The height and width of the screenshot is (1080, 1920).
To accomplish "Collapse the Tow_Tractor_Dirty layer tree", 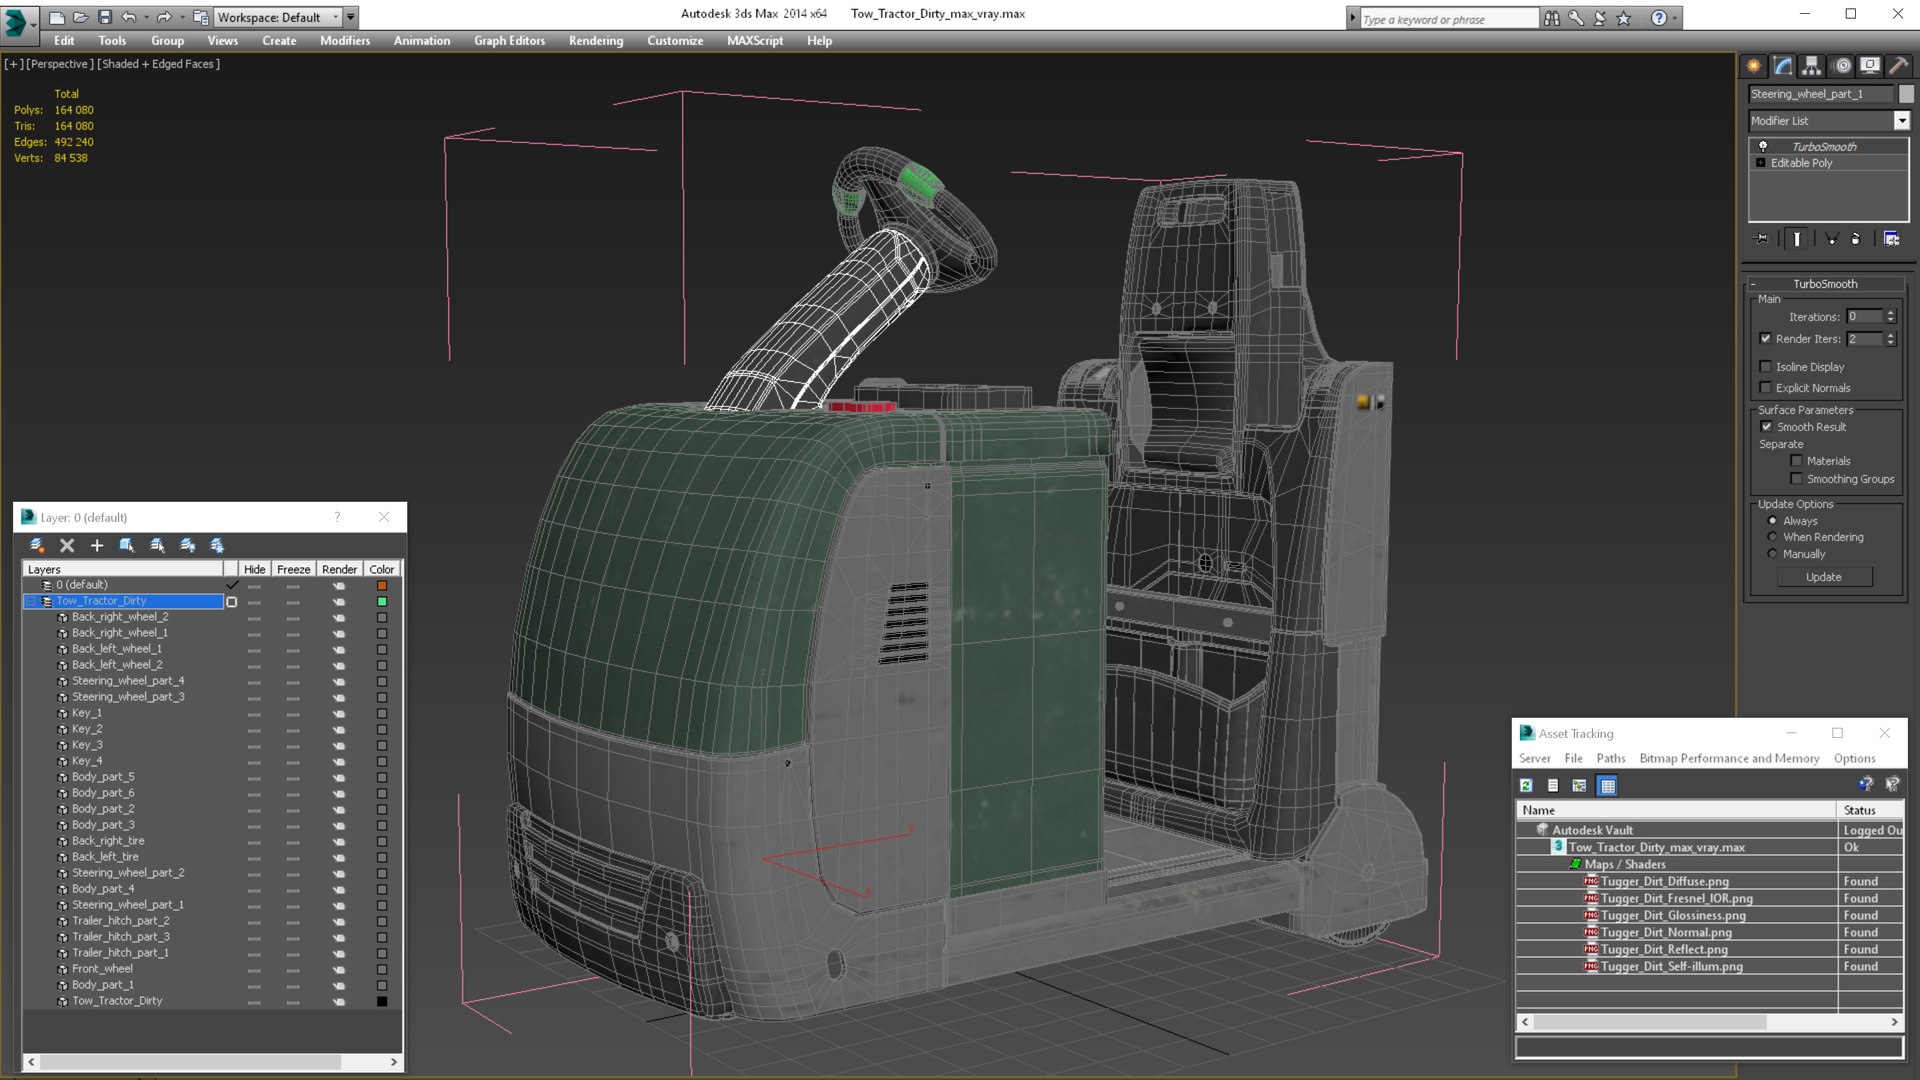I will [x=32, y=601].
